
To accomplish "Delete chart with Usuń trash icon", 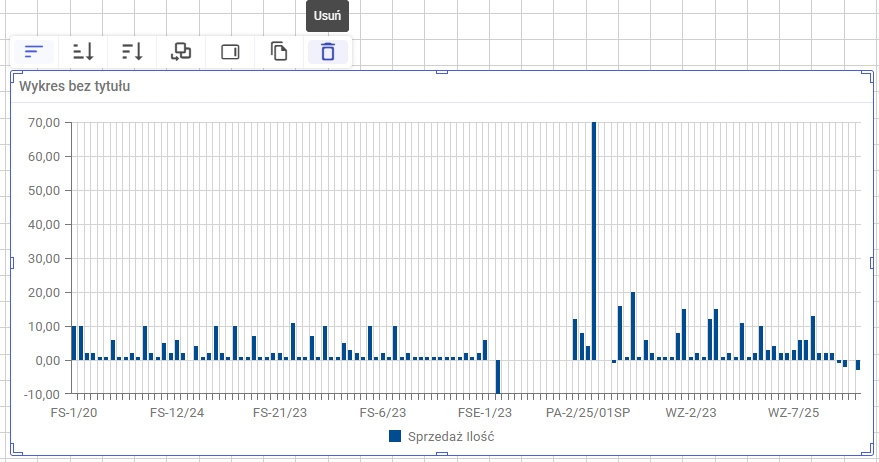I will (x=328, y=52).
